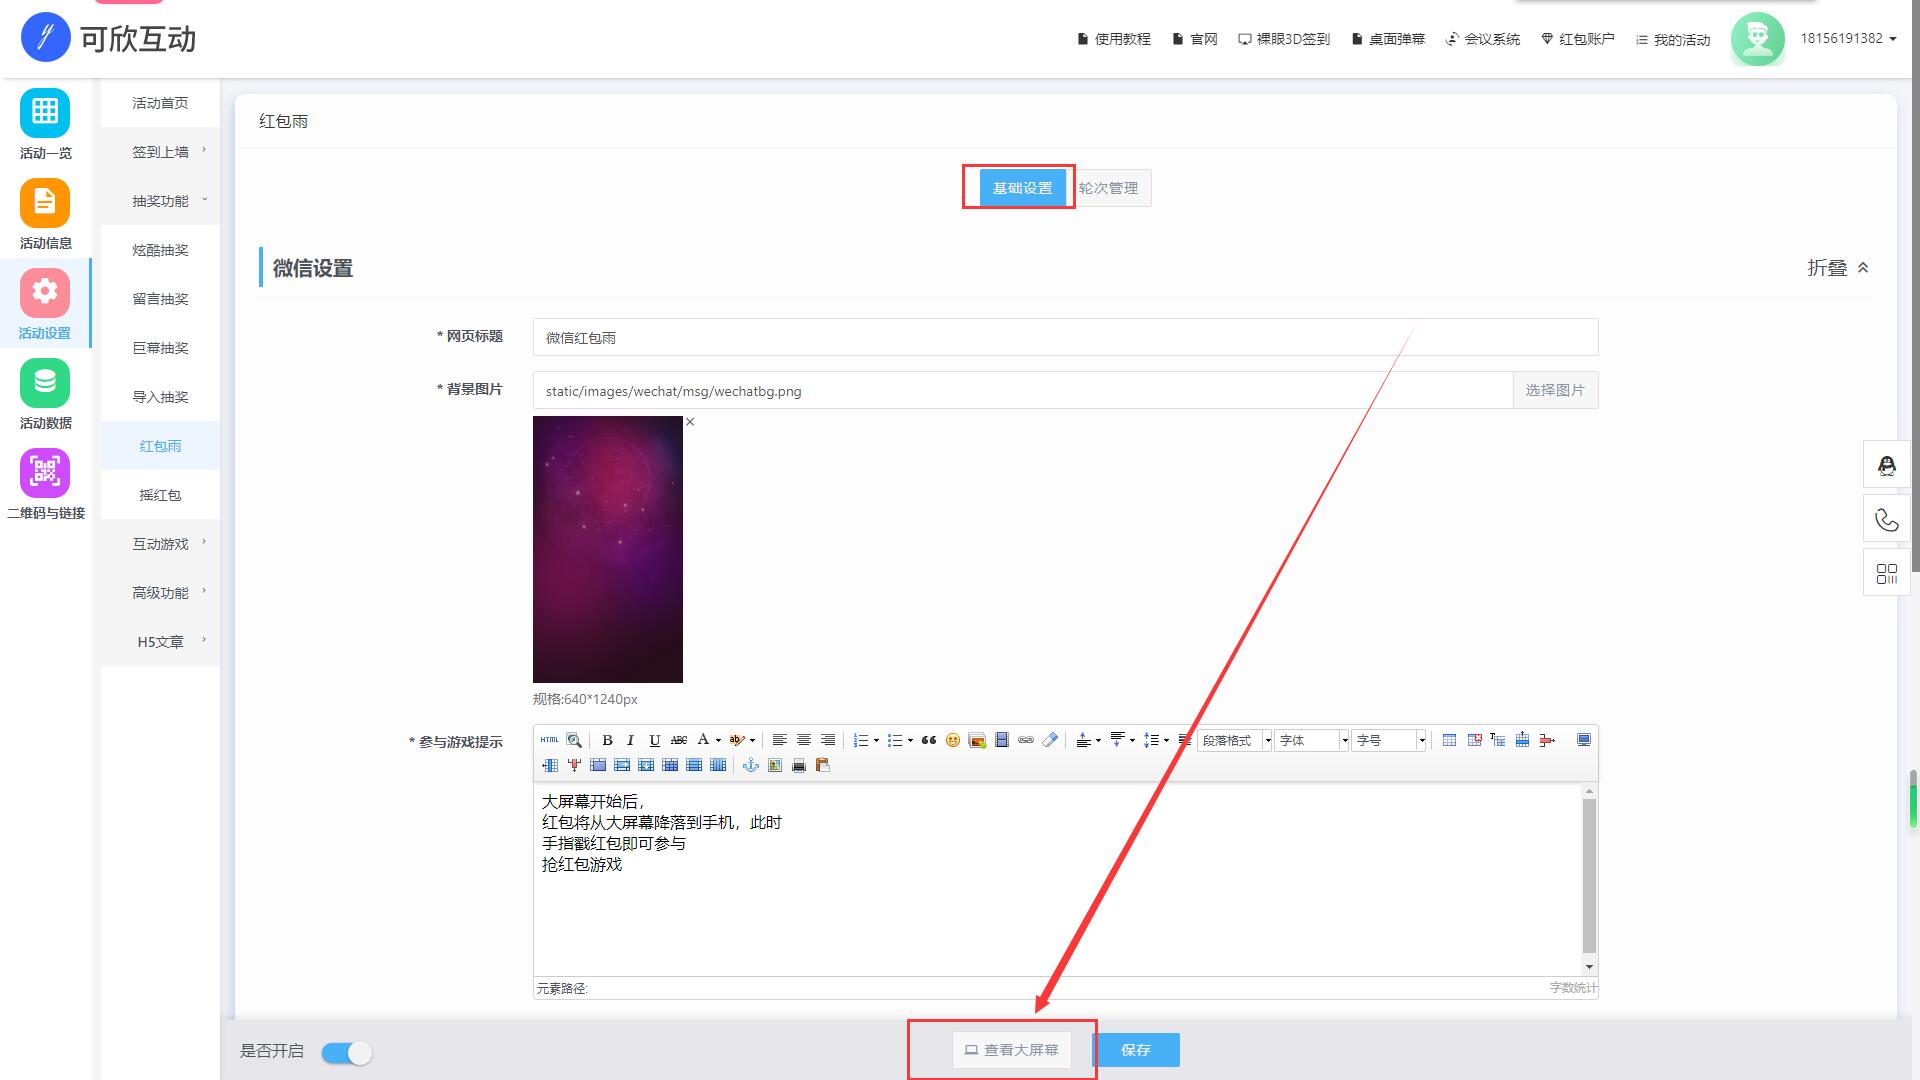Insert blockquote in editor
The height and width of the screenshot is (1080, 1920).
click(929, 740)
